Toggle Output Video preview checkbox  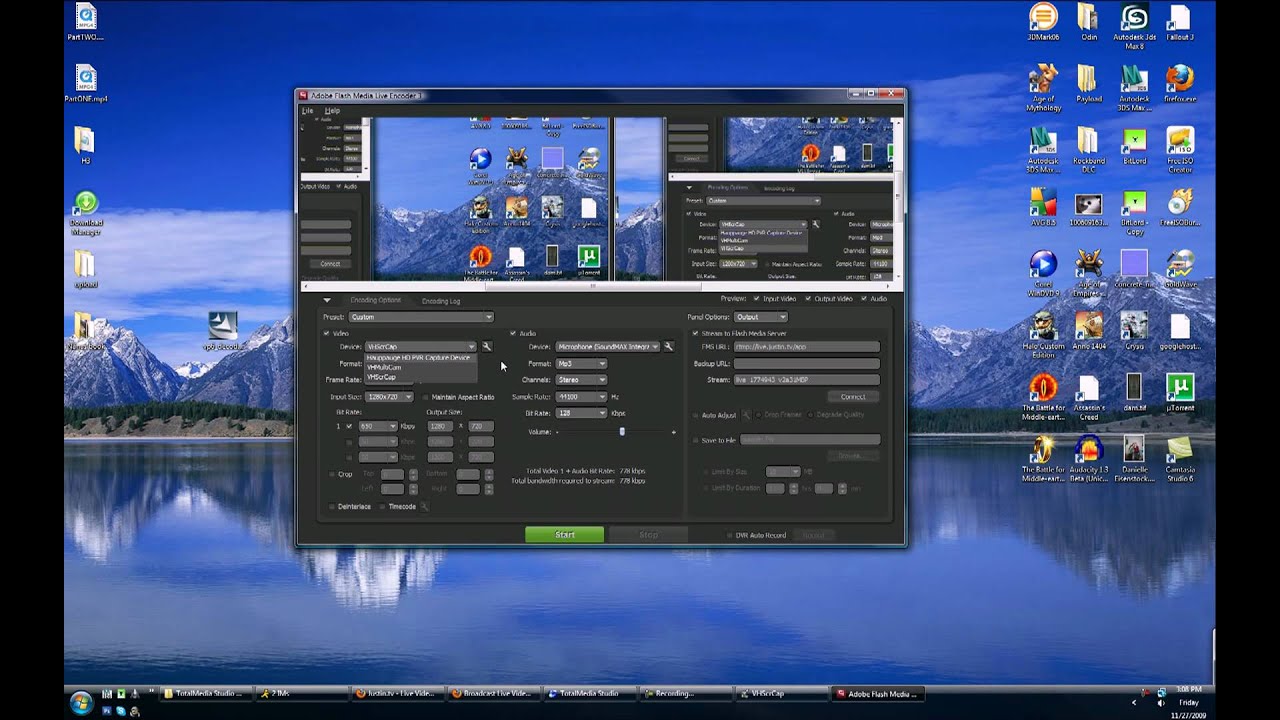(808, 299)
